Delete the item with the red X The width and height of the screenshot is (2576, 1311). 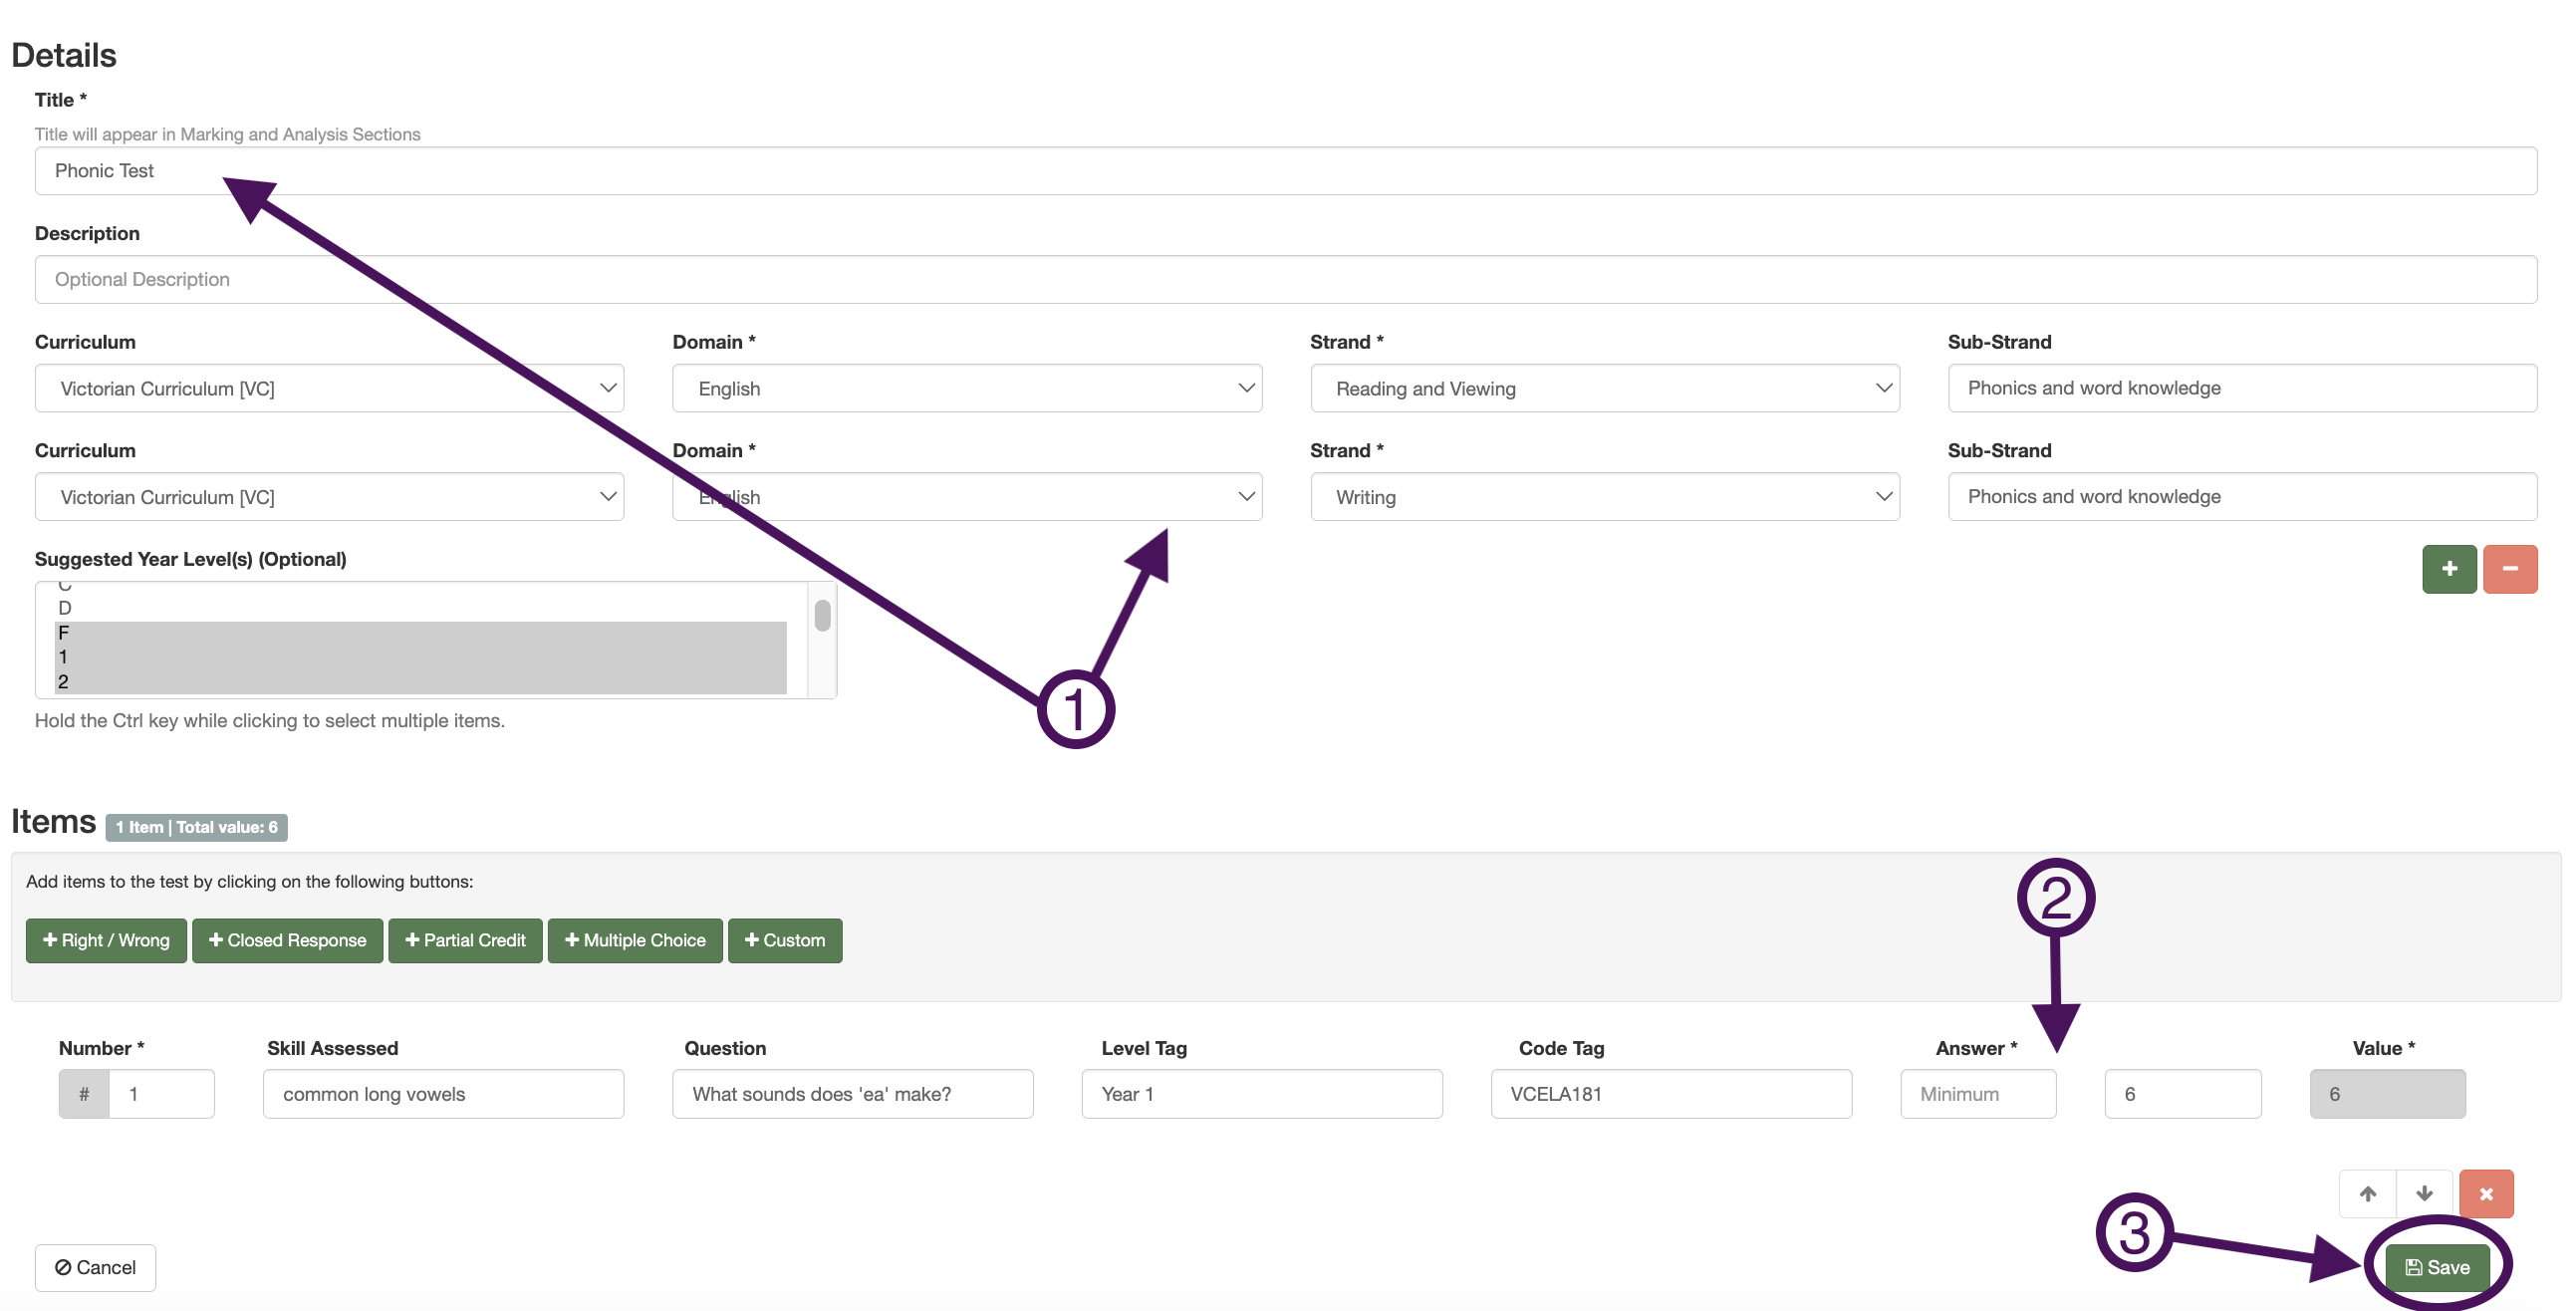(x=2486, y=1193)
